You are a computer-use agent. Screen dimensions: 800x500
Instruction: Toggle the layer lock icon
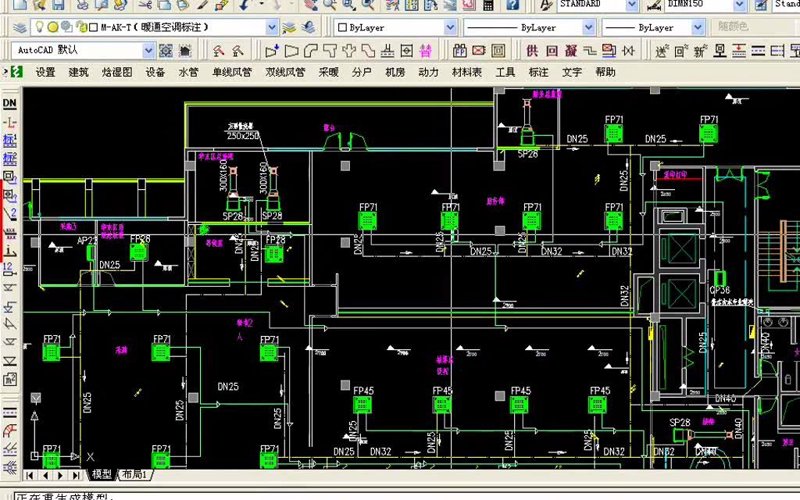point(81,27)
